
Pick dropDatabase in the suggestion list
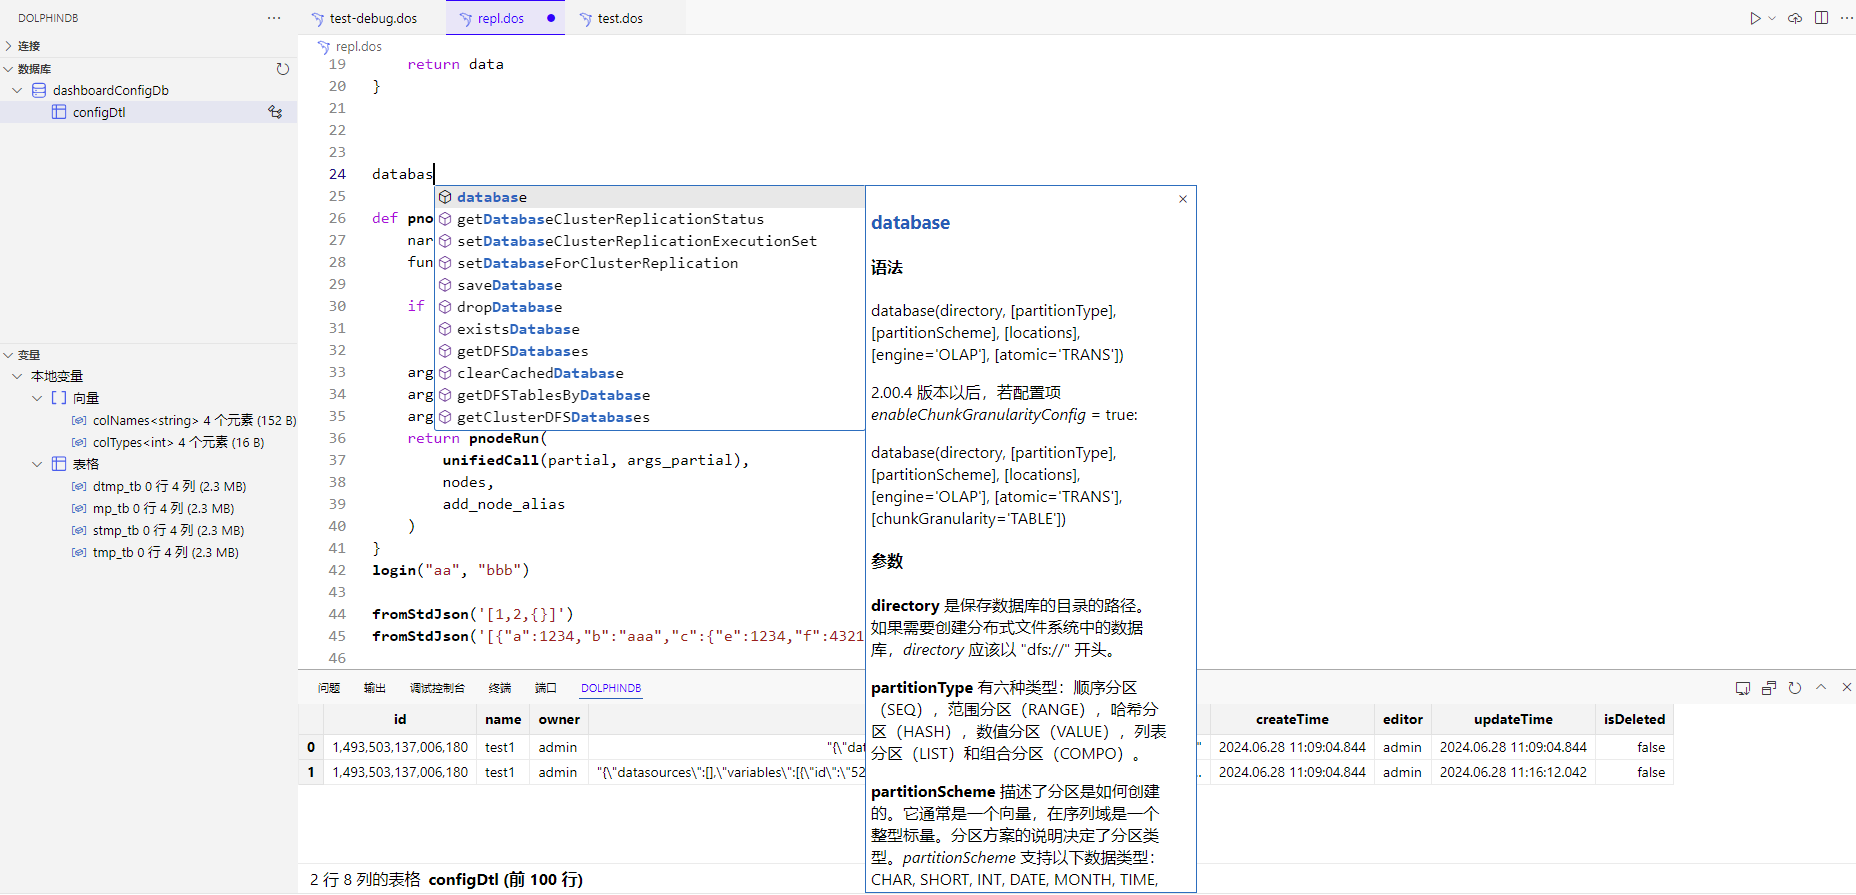[x=509, y=307]
